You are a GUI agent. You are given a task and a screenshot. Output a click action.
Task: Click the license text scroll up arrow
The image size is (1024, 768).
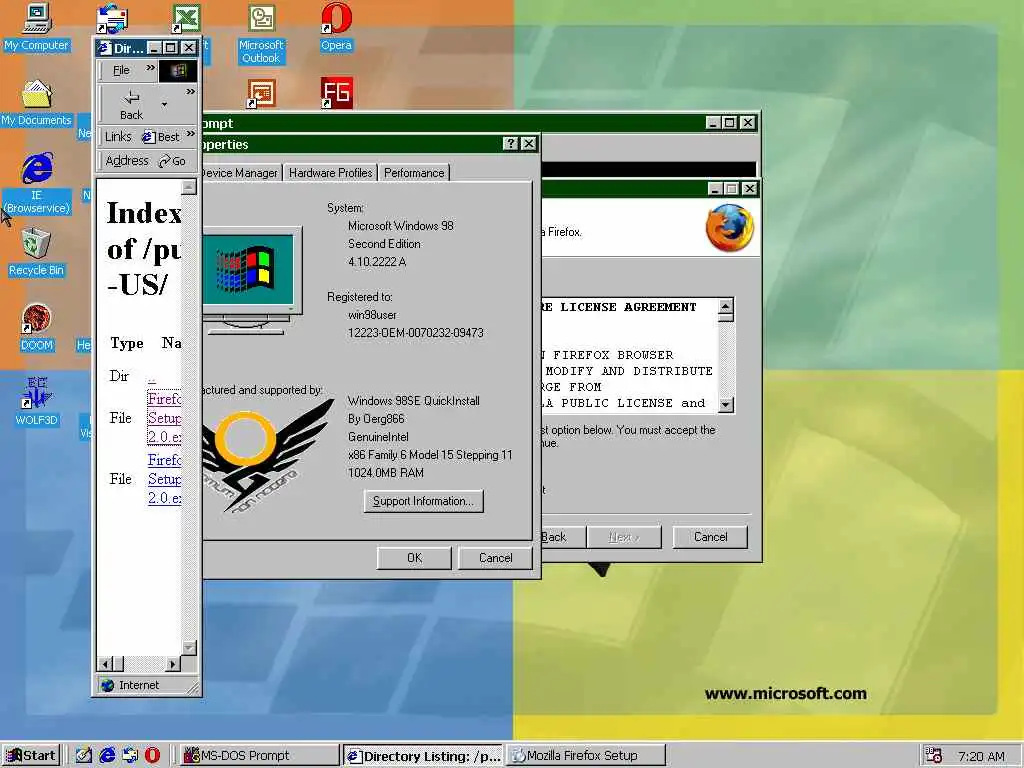point(726,306)
